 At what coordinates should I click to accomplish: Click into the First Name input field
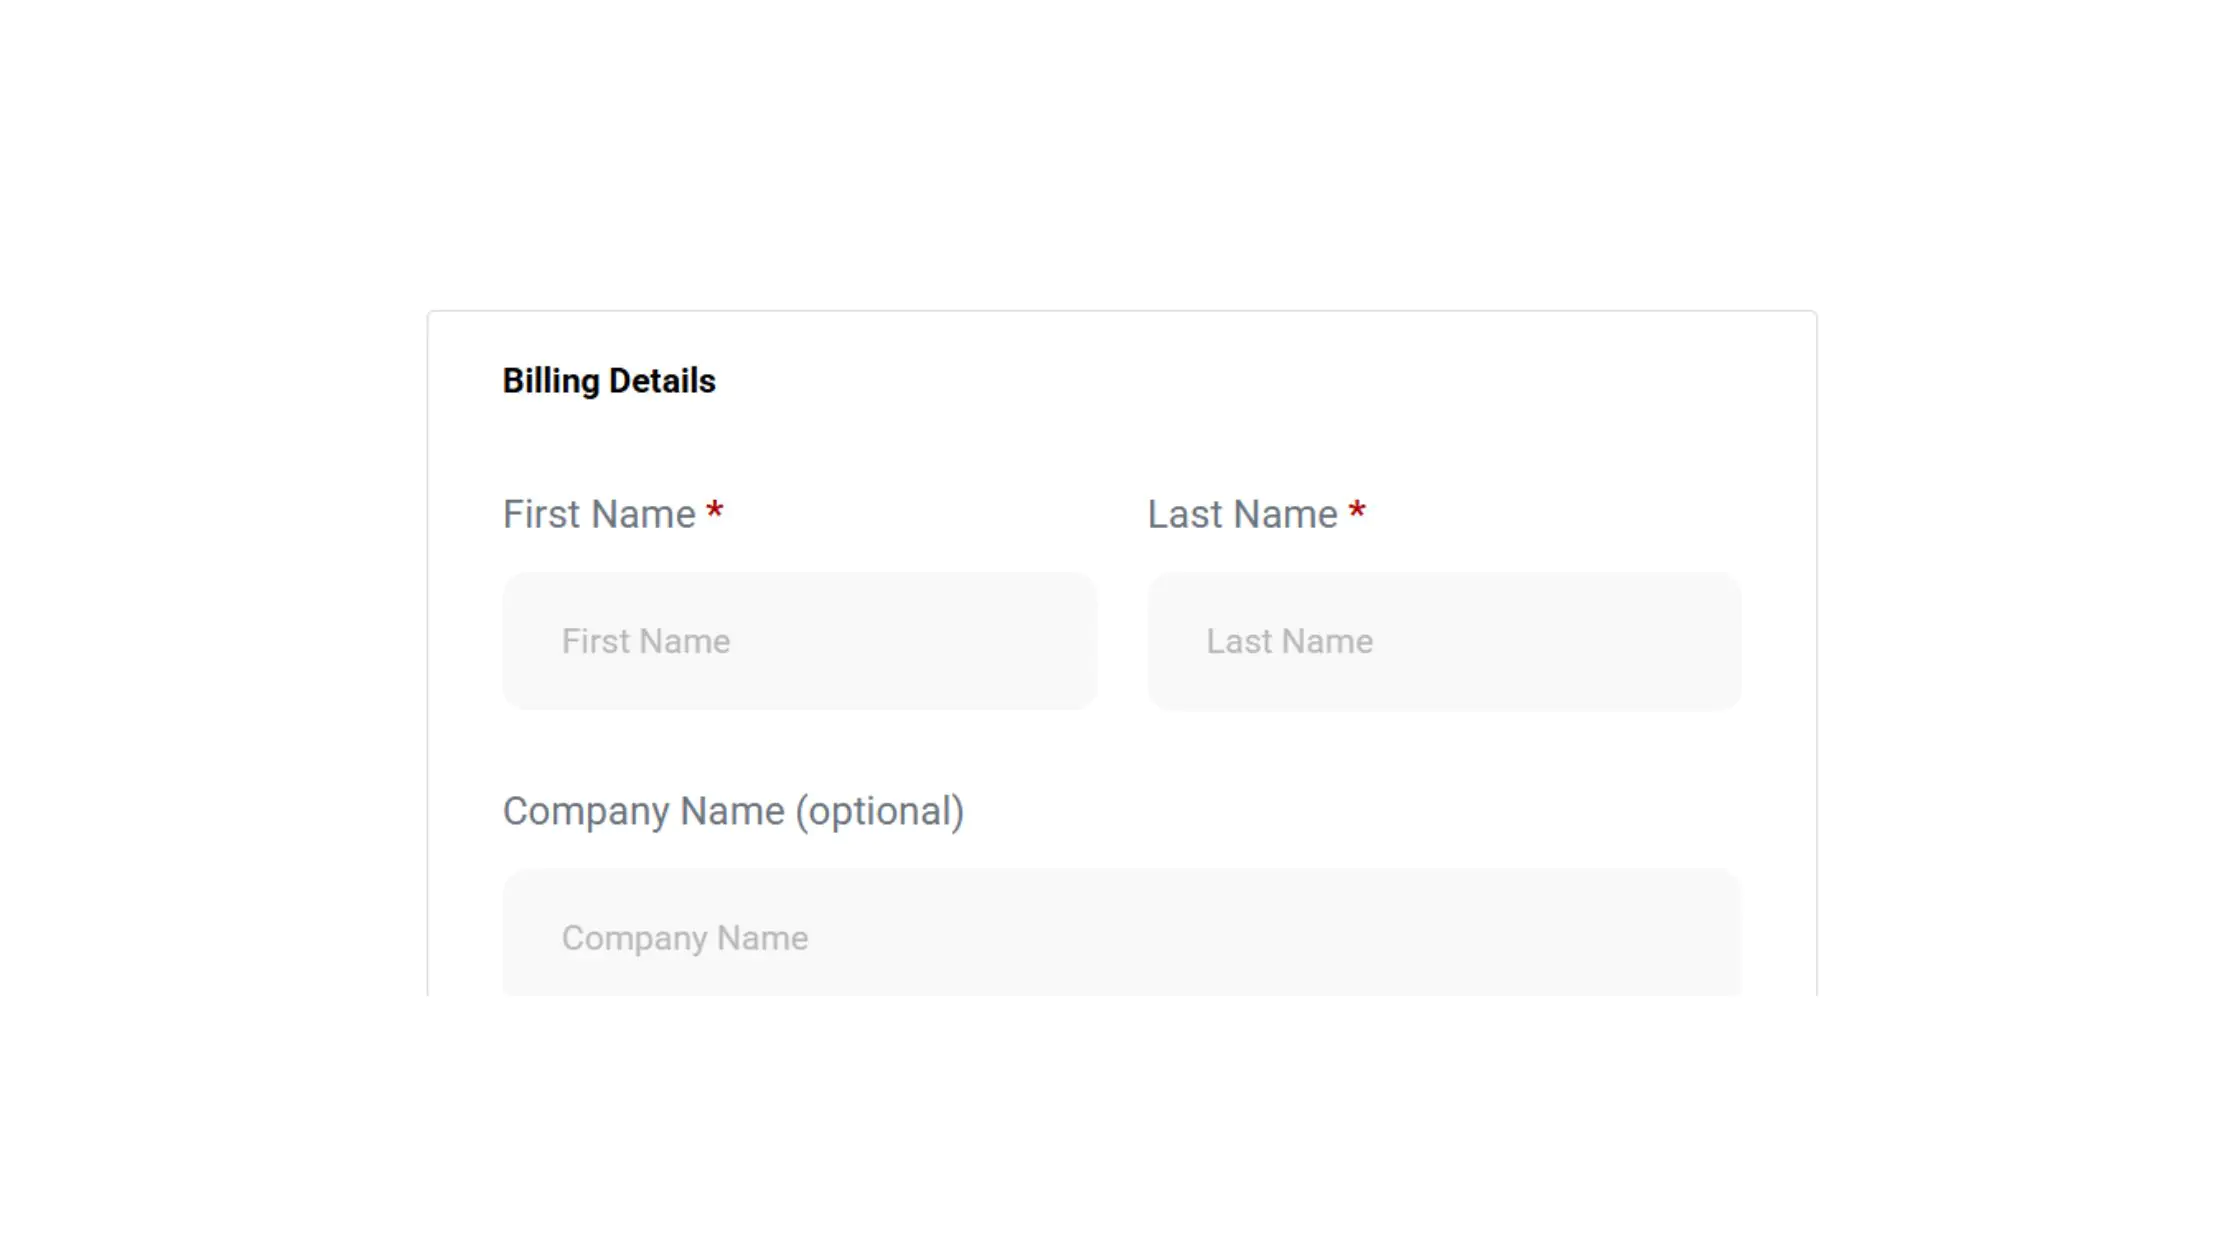click(800, 641)
